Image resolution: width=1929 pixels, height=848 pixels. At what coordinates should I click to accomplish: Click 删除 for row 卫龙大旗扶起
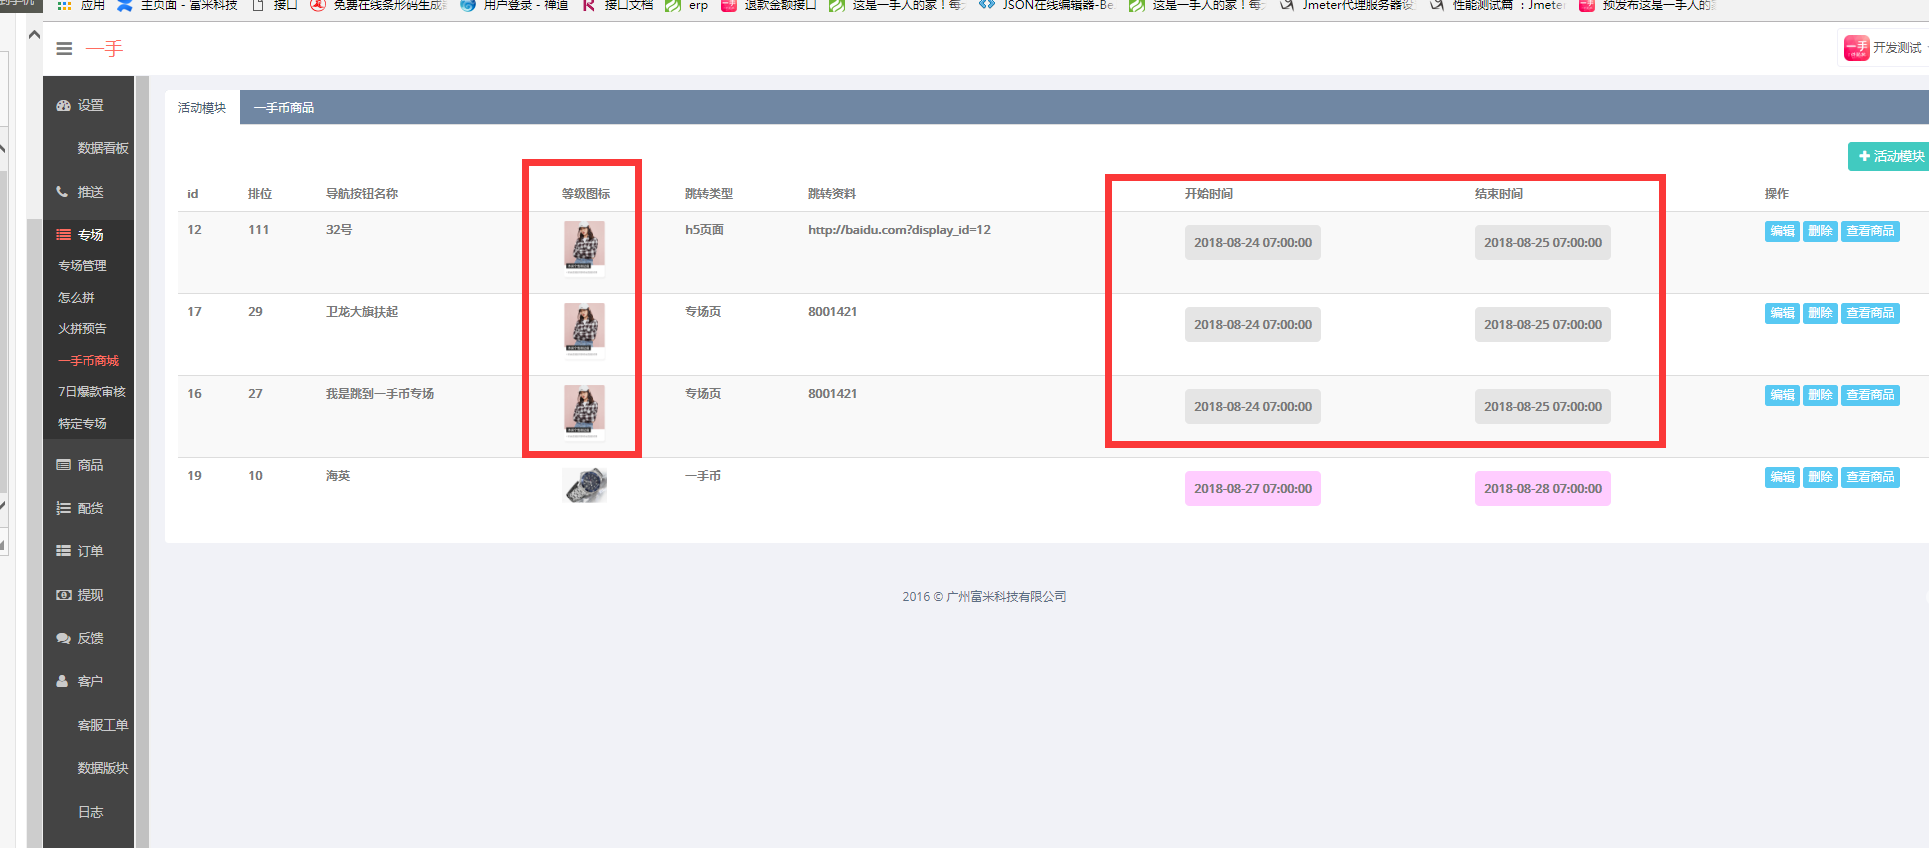point(1820,313)
